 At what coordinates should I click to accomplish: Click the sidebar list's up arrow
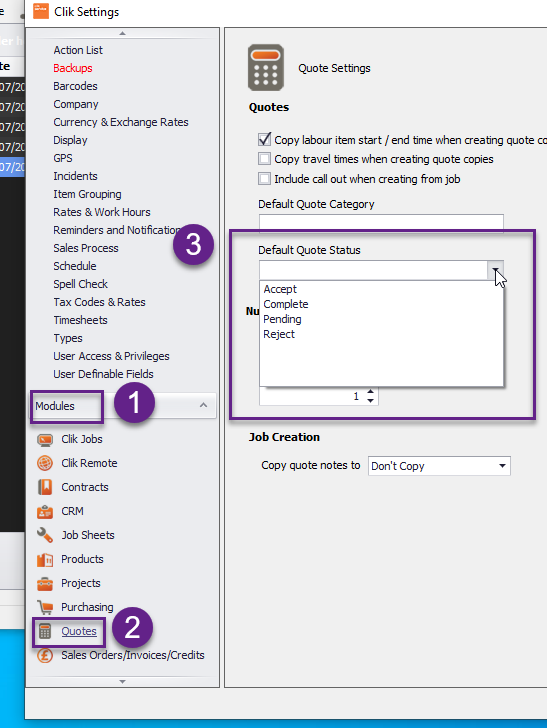click(x=123, y=33)
